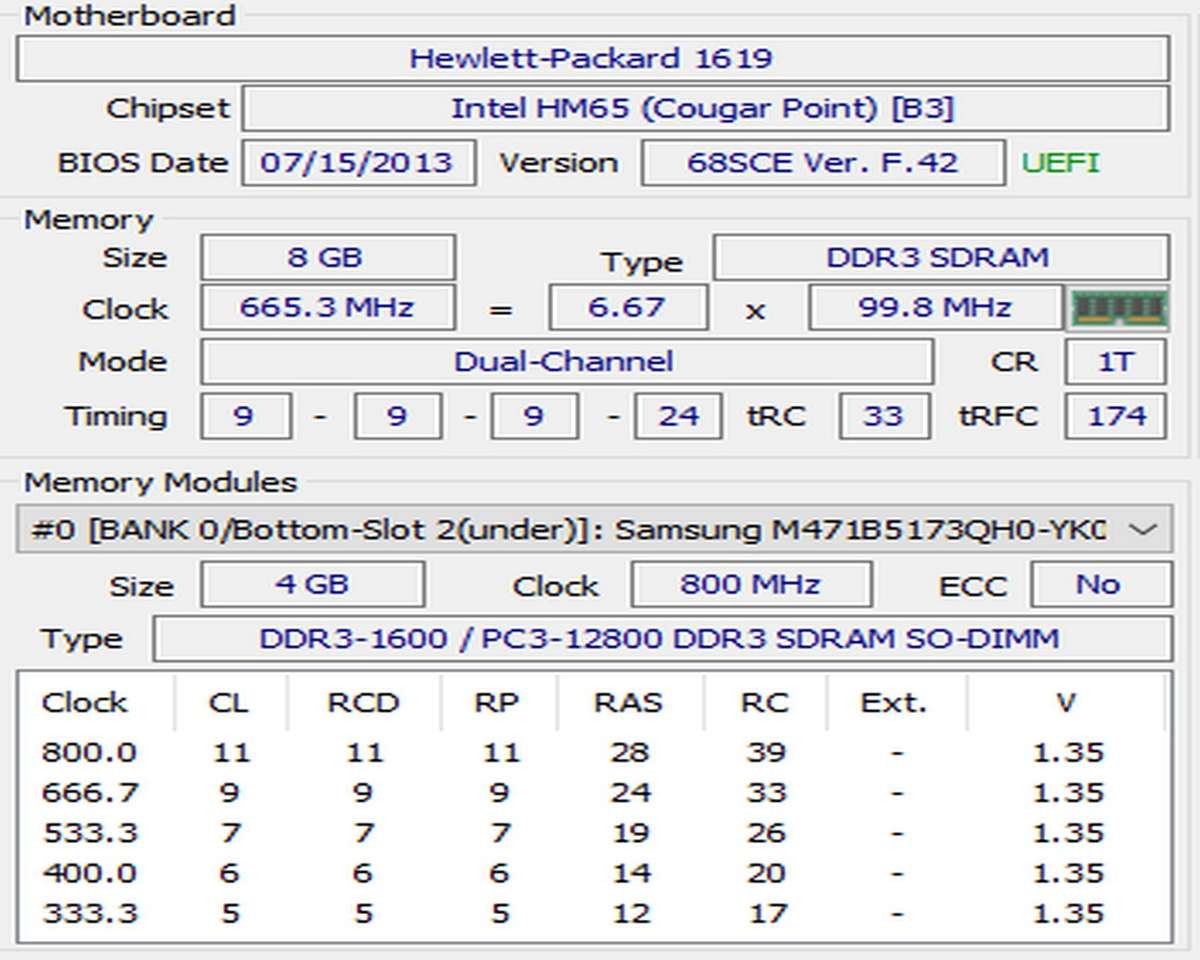Click the 8 GB memory size field
Image resolution: width=1200 pixels, height=960 pixels.
click(326, 258)
